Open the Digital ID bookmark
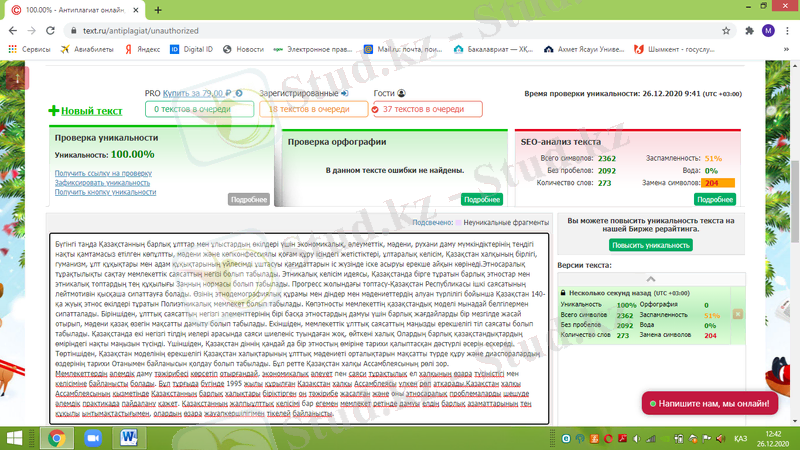The height and width of the screenshot is (450, 800). tap(191, 49)
